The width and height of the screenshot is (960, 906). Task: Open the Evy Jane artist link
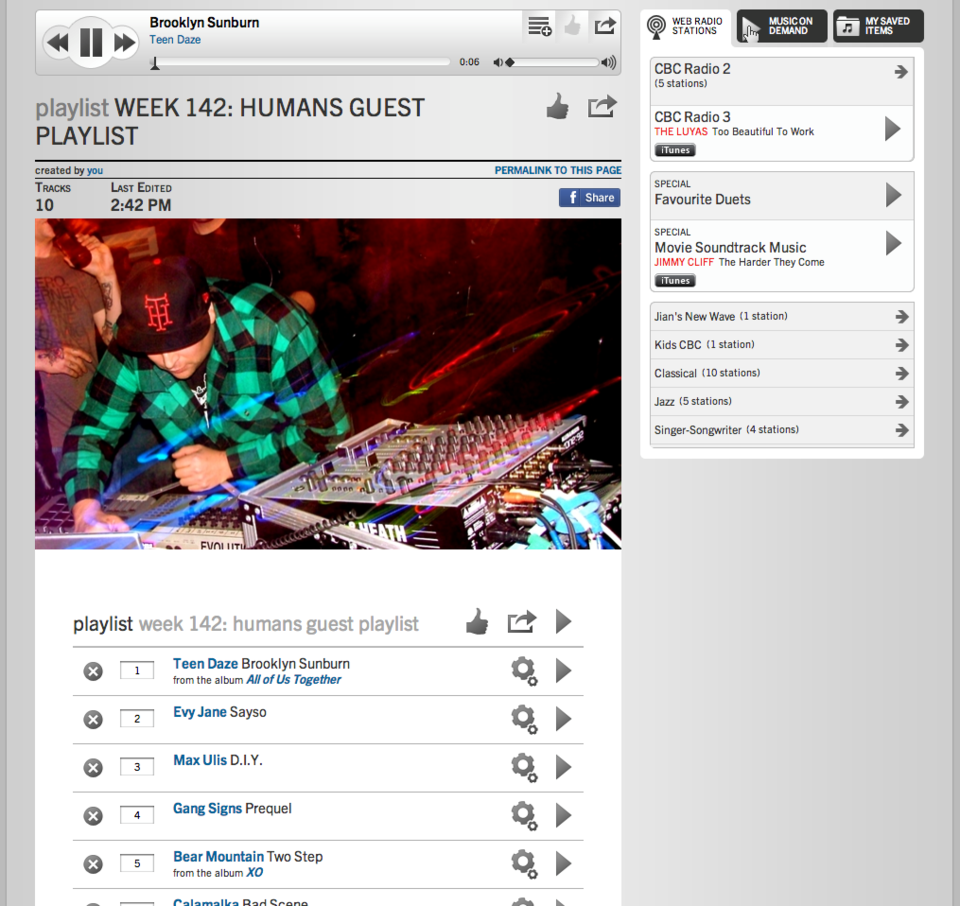200,712
